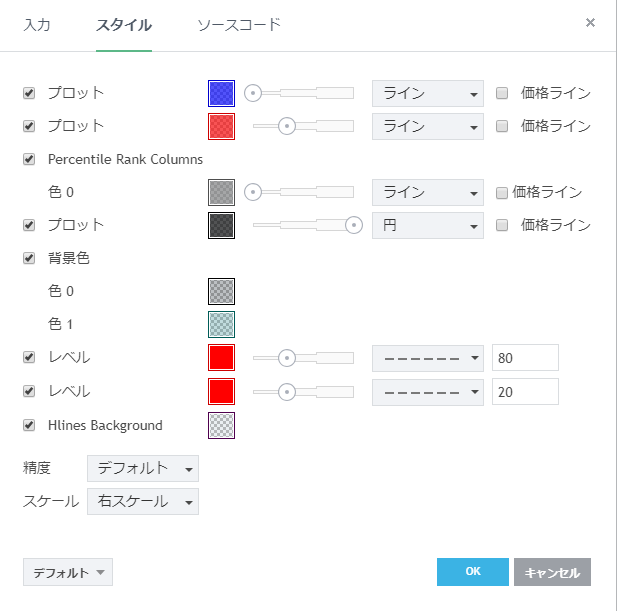The width and height of the screenshot is (617, 611).
Task: Uncheck the 背景色 checkbox
Action: click(x=29, y=258)
